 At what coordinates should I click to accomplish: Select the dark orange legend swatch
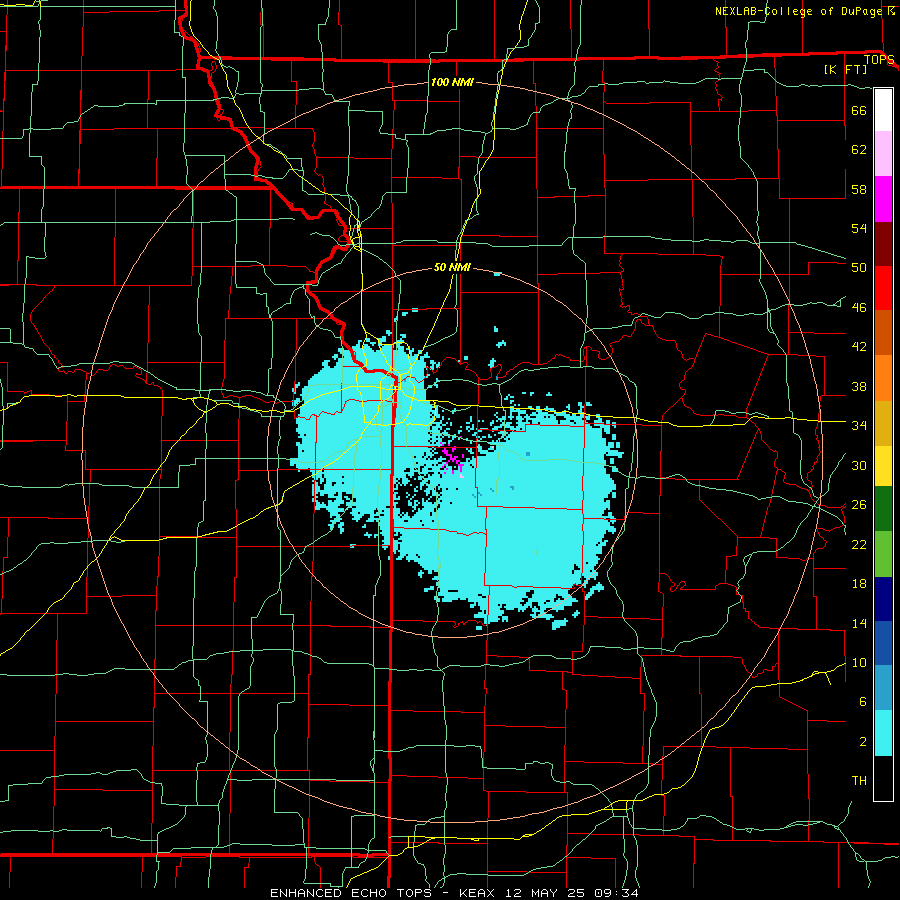coord(883,333)
